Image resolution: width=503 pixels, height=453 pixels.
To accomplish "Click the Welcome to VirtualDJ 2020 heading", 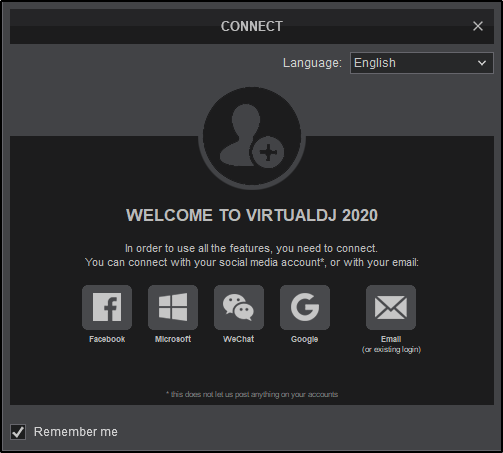I will point(252,215).
